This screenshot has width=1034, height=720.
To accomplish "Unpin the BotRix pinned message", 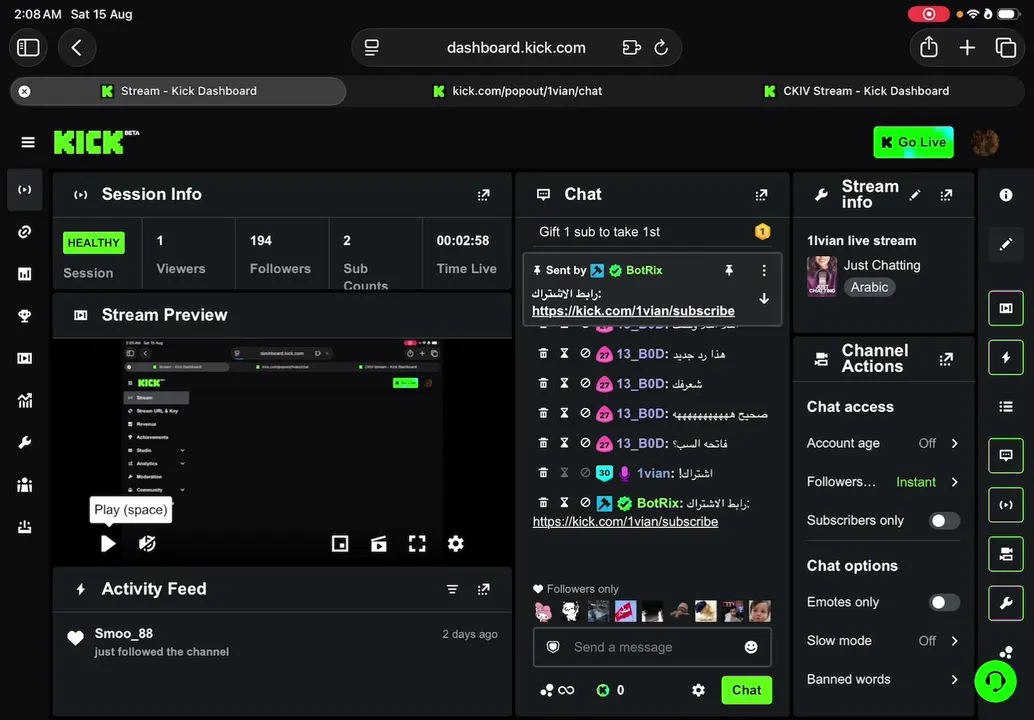I will click(x=729, y=270).
